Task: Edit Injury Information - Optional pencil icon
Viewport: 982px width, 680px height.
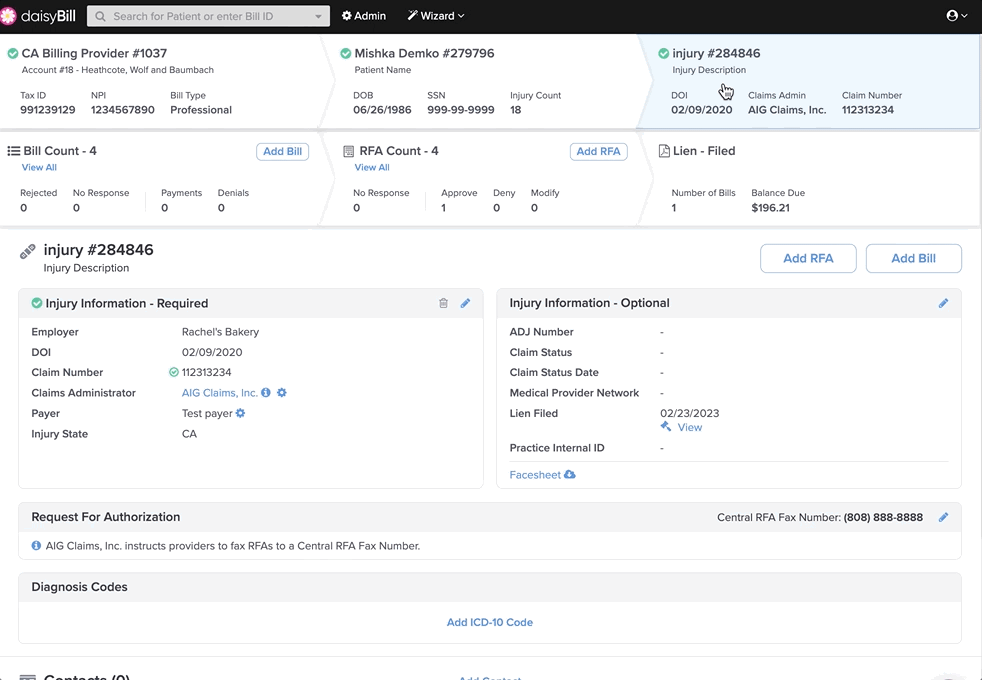Action: coord(943,303)
